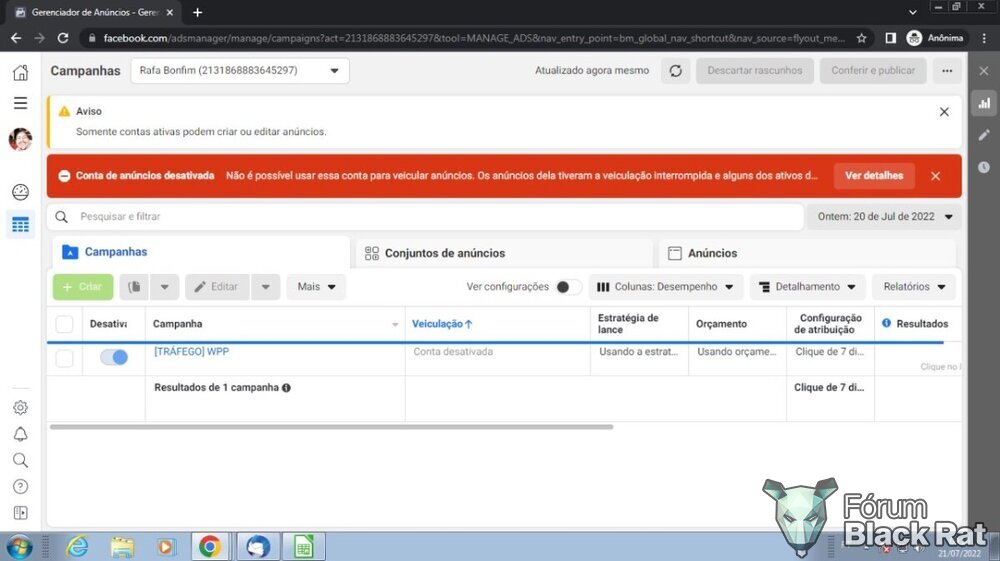Switch to the Campanhas tab
The width and height of the screenshot is (1000, 561).
(x=201, y=252)
